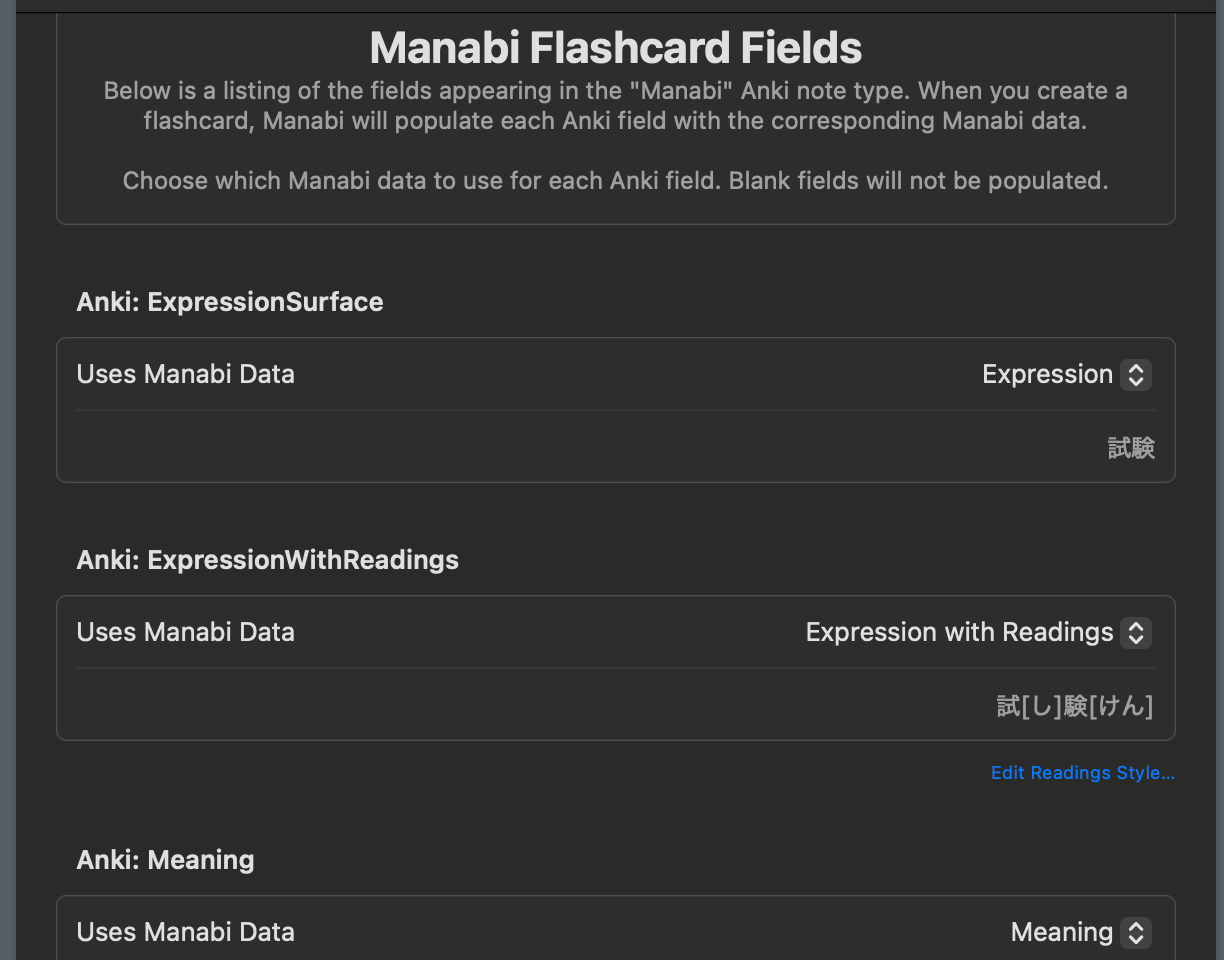Image resolution: width=1224 pixels, height=960 pixels.
Task: Click Uses Manabi Data label under ExpressionSurface
Action: pyautogui.click(x=186, y=375)
